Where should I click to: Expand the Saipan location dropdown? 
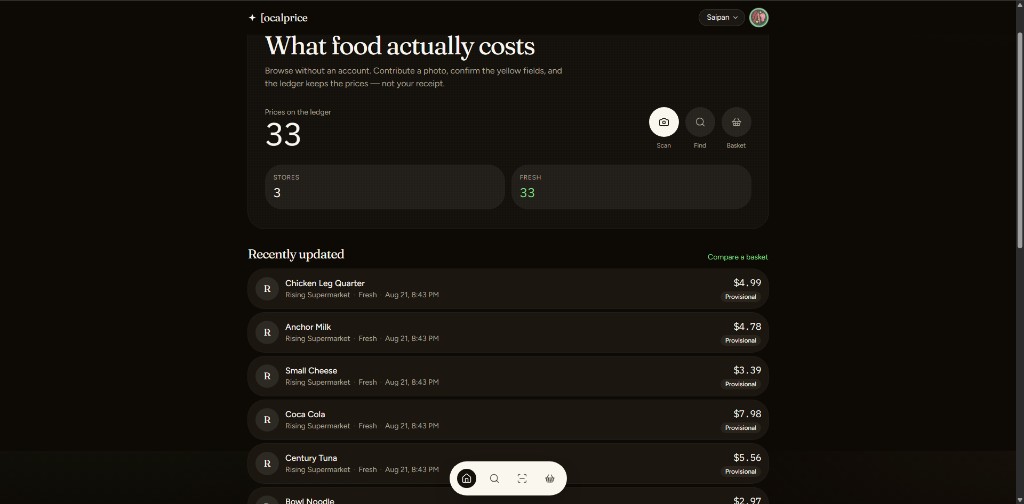[x=722, y=18]
